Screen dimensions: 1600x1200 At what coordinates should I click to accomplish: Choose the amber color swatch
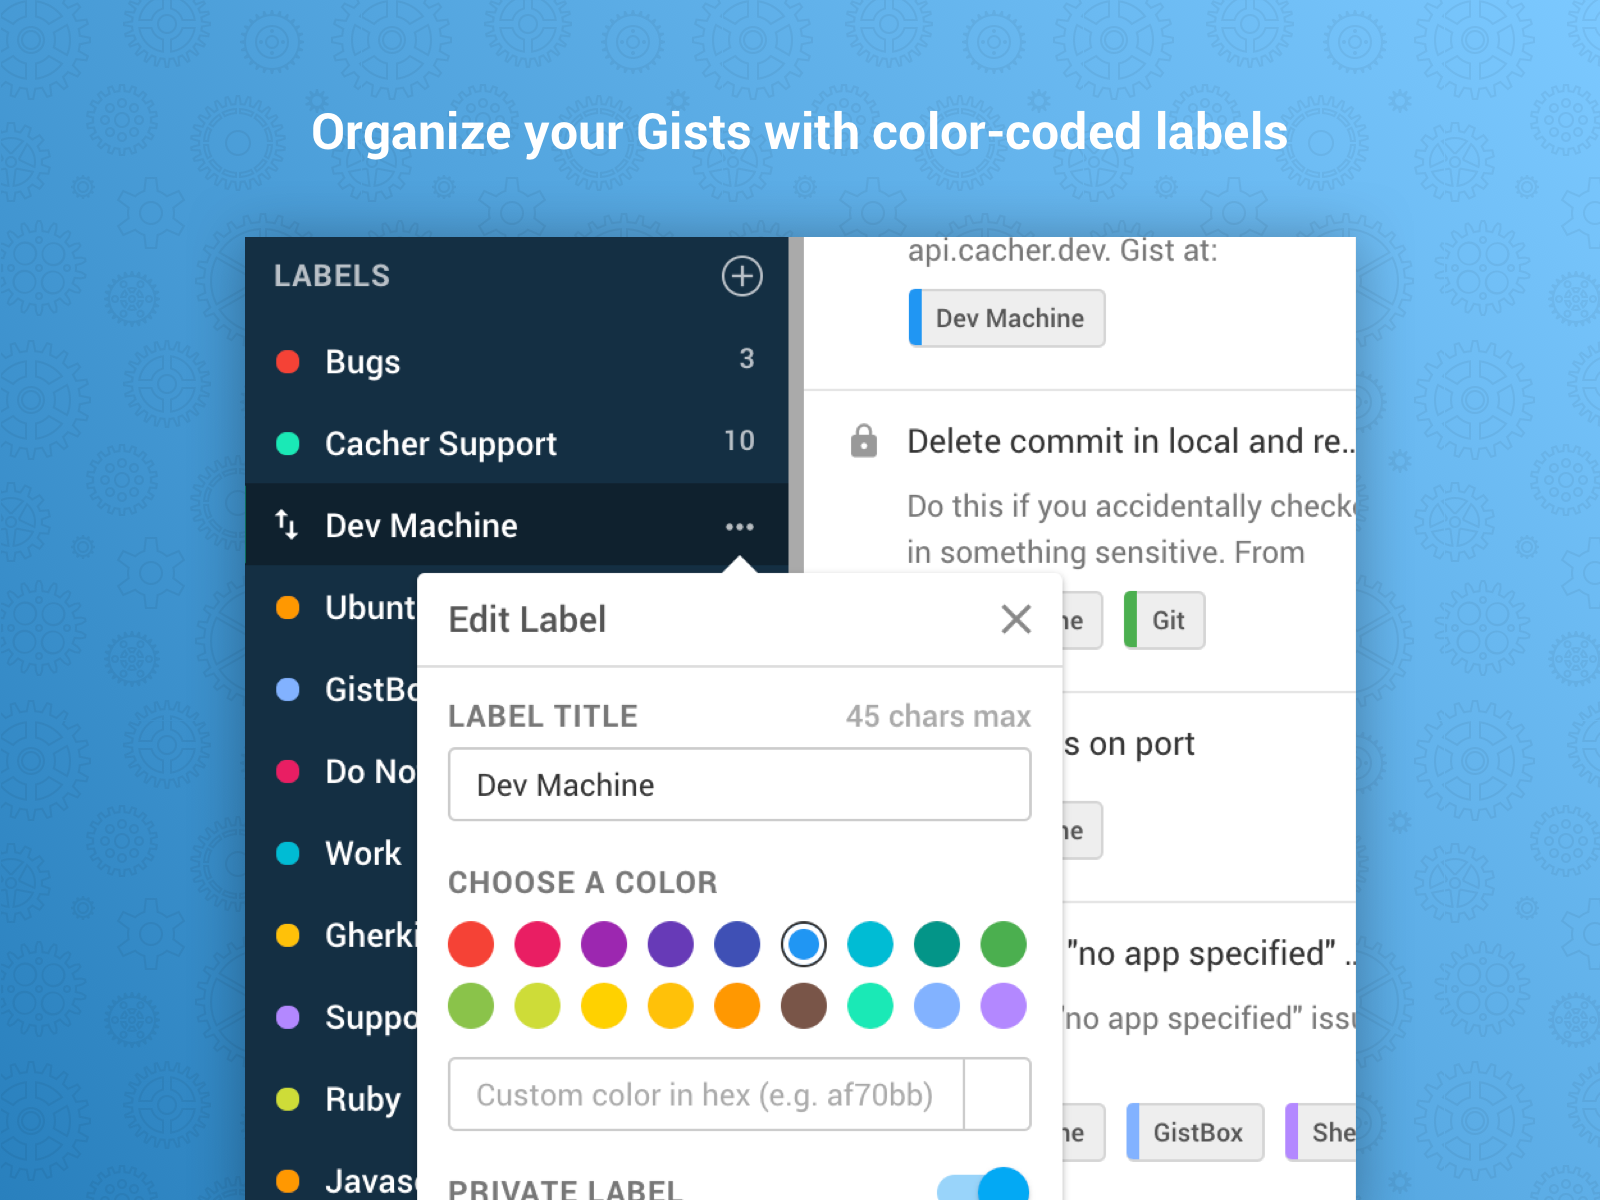point(671,1006)
